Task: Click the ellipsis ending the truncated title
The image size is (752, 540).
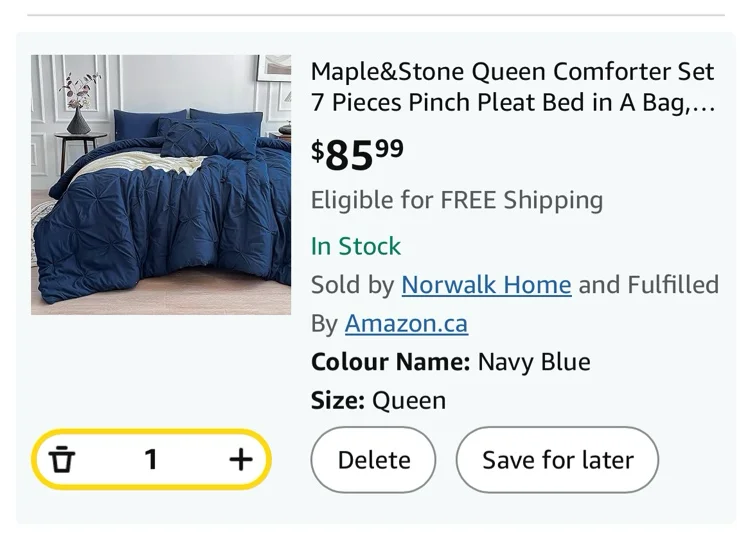Action: 705,104
